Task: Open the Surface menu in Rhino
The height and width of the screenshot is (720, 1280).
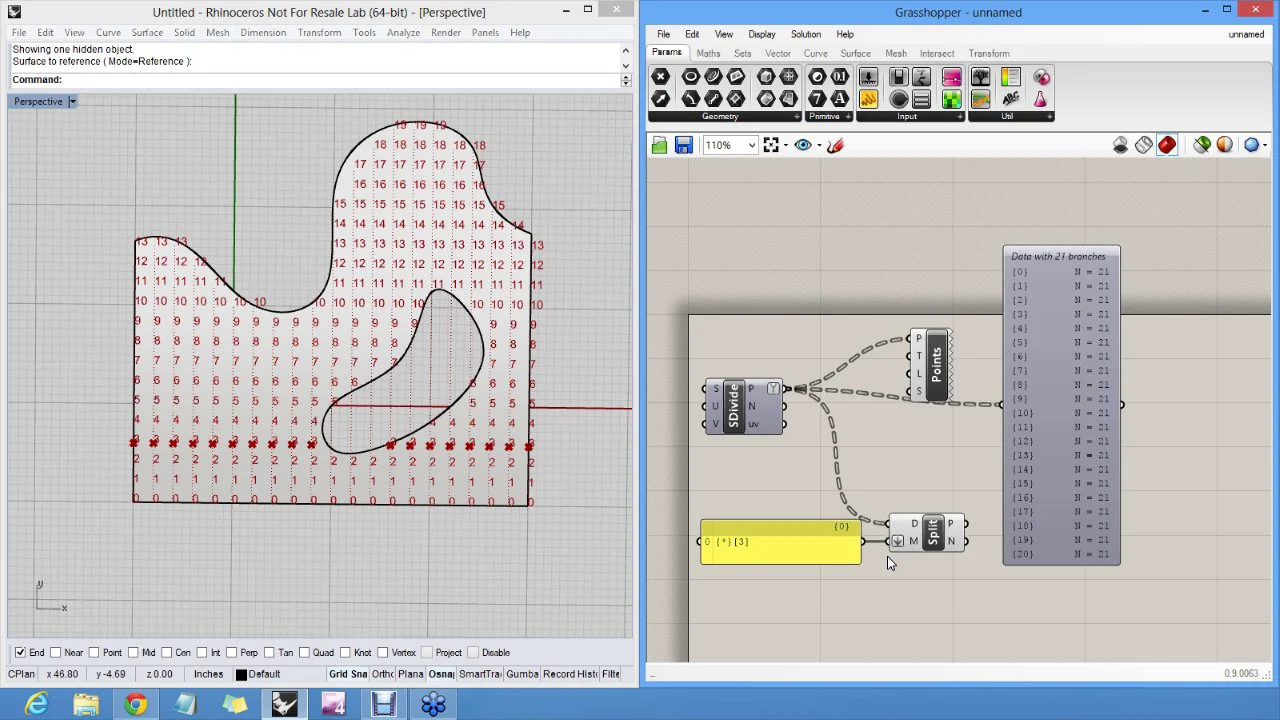Action: pyautogui.click(x=146, y=33)
